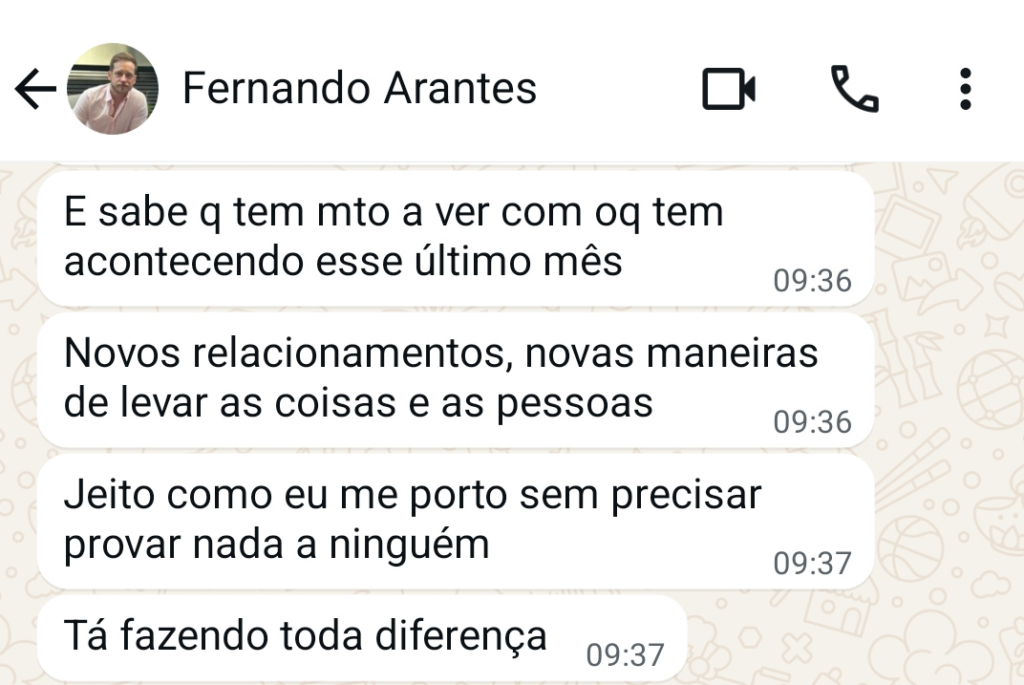Open the three-dot more options menu
The height and width of the screenshot is (685, 1024).
click(965, 90)
